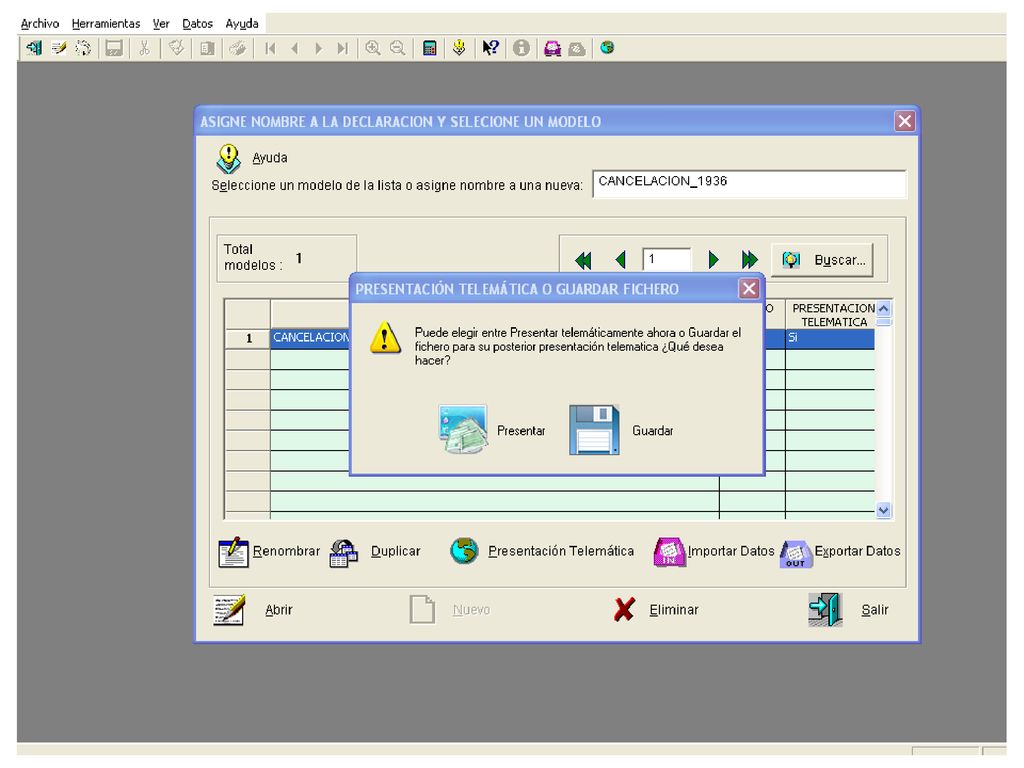
Task: Click the zoom in magnifier icon
Action: point(373,48)
